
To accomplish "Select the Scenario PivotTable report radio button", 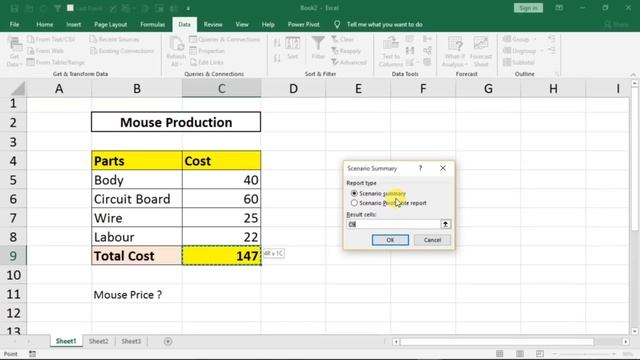I will (x=354, y=203).
